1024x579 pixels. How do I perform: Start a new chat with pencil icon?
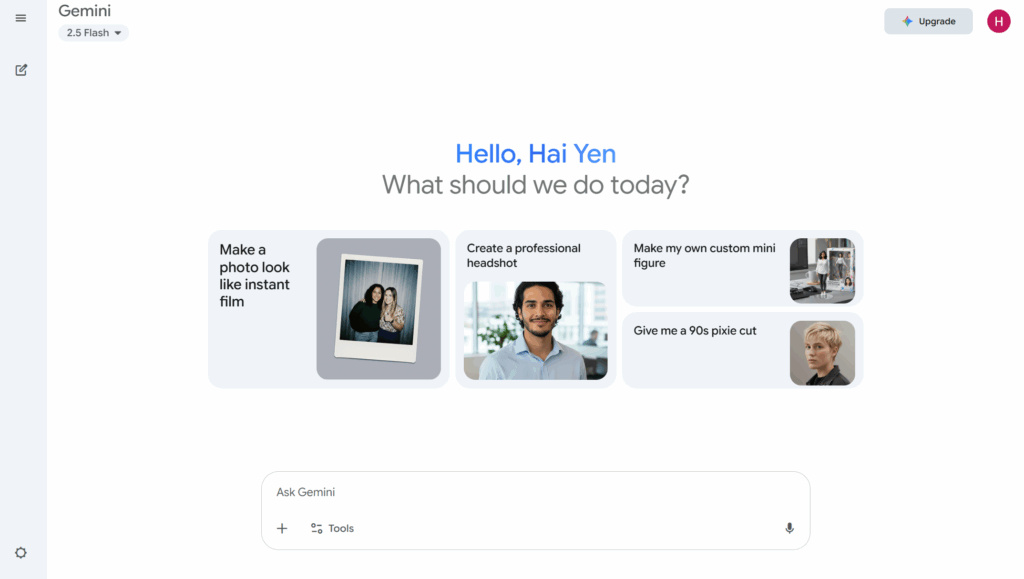(21, 70)
